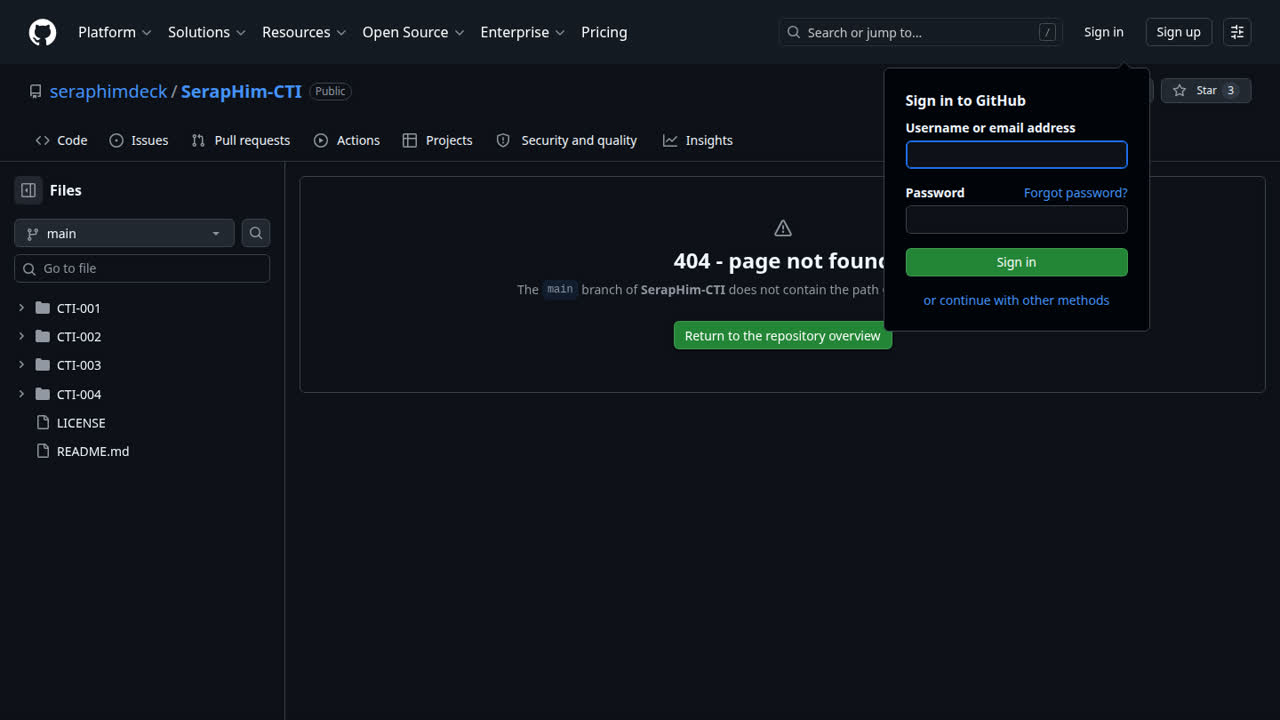Screen dimensions: 1280x720
Task: Open the appearance settings icon button
Action: [1237, 32]
